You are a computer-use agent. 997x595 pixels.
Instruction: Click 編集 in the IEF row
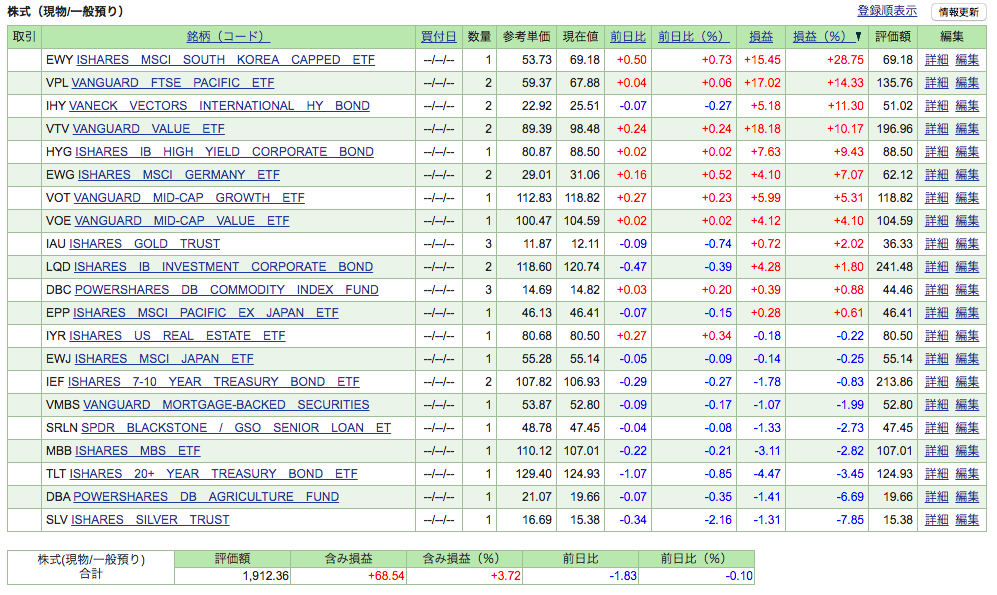967,382
